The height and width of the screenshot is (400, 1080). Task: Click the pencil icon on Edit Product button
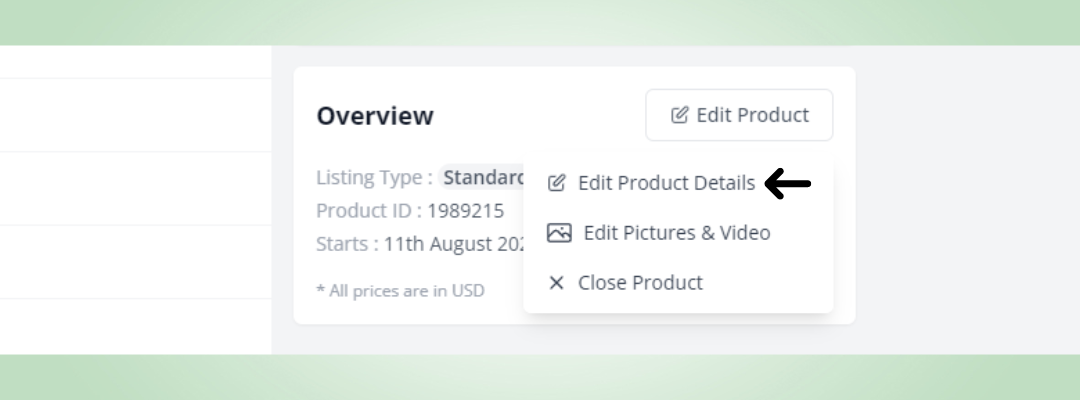[x=680, y=115]
